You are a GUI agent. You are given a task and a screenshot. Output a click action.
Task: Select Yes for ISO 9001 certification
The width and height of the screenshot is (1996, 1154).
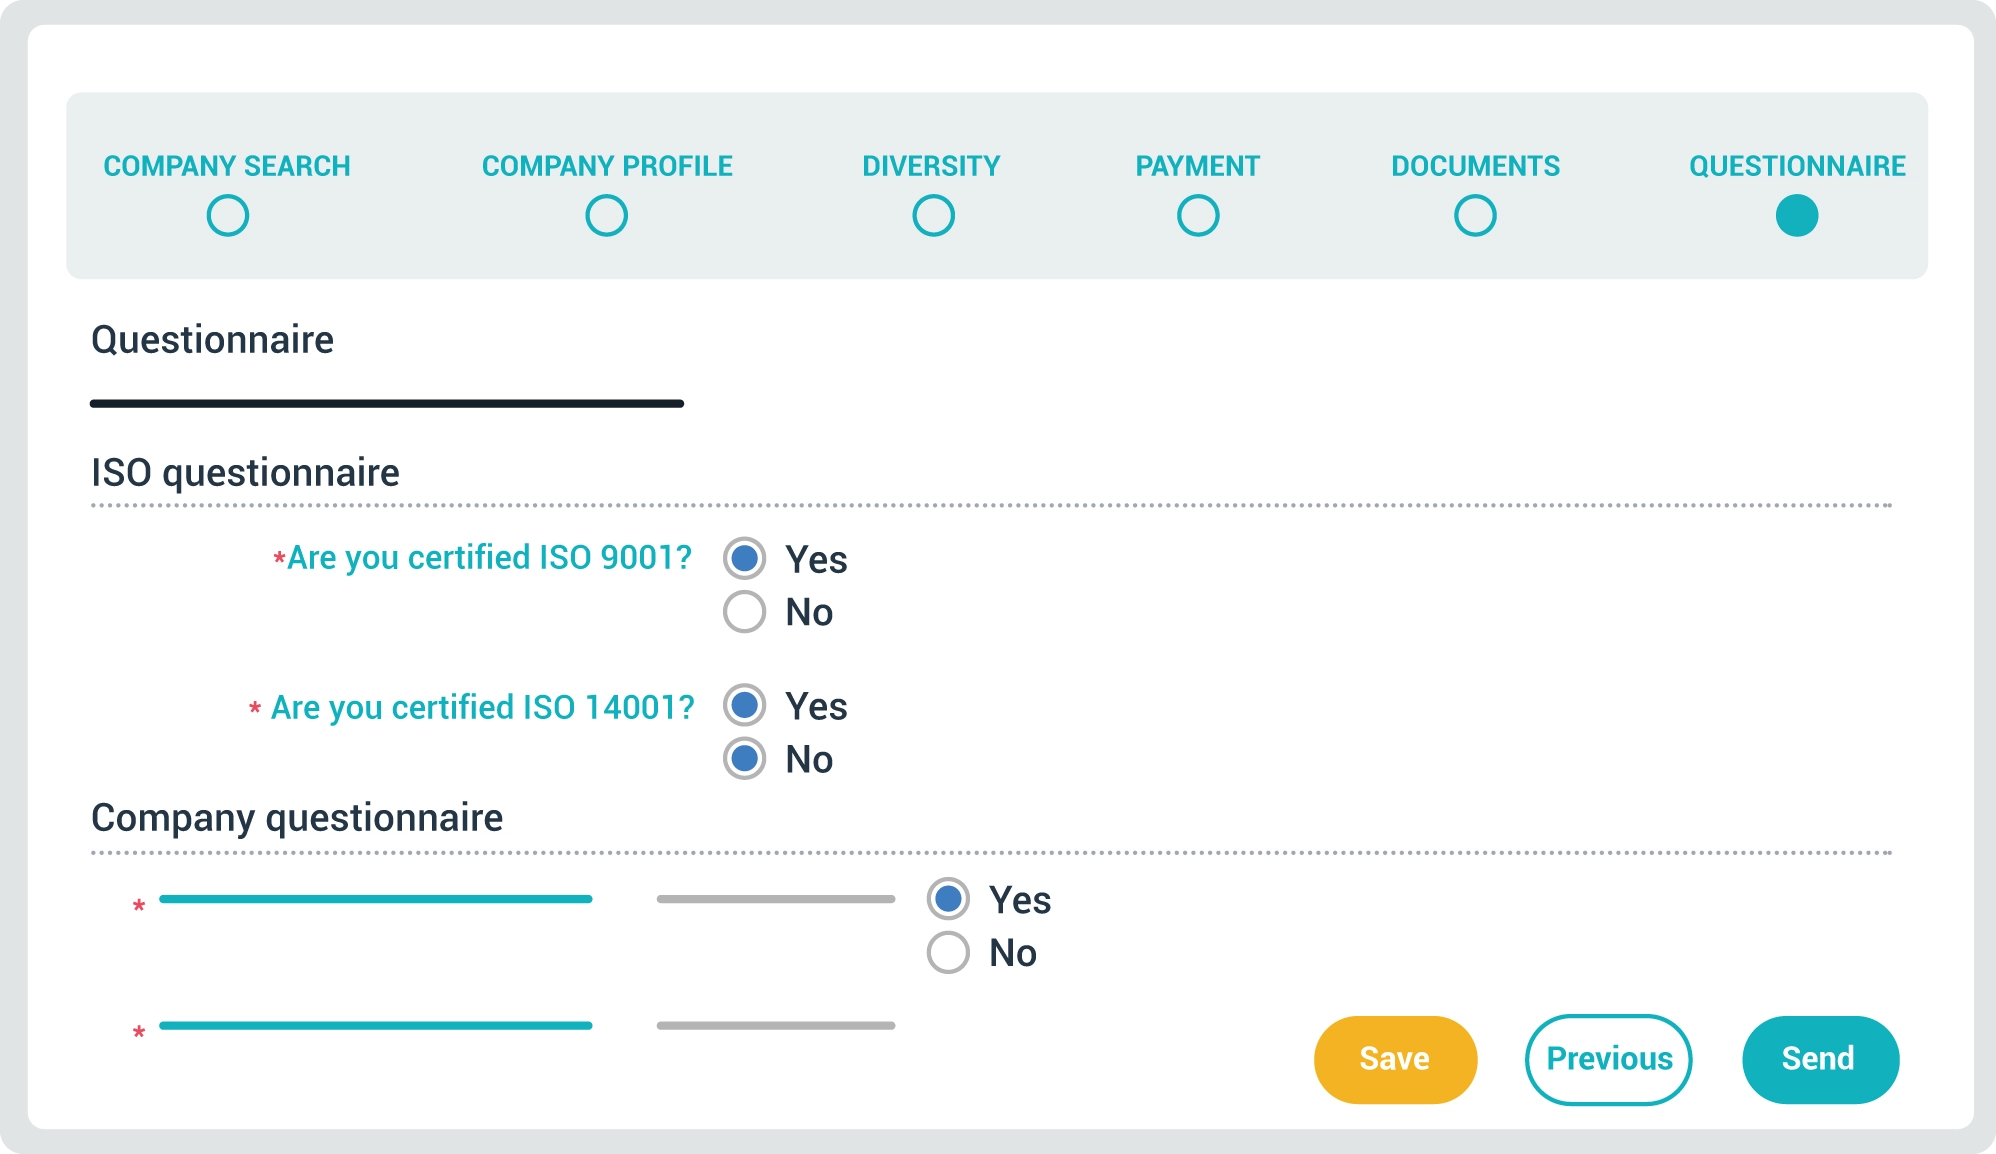pos(745,558)
